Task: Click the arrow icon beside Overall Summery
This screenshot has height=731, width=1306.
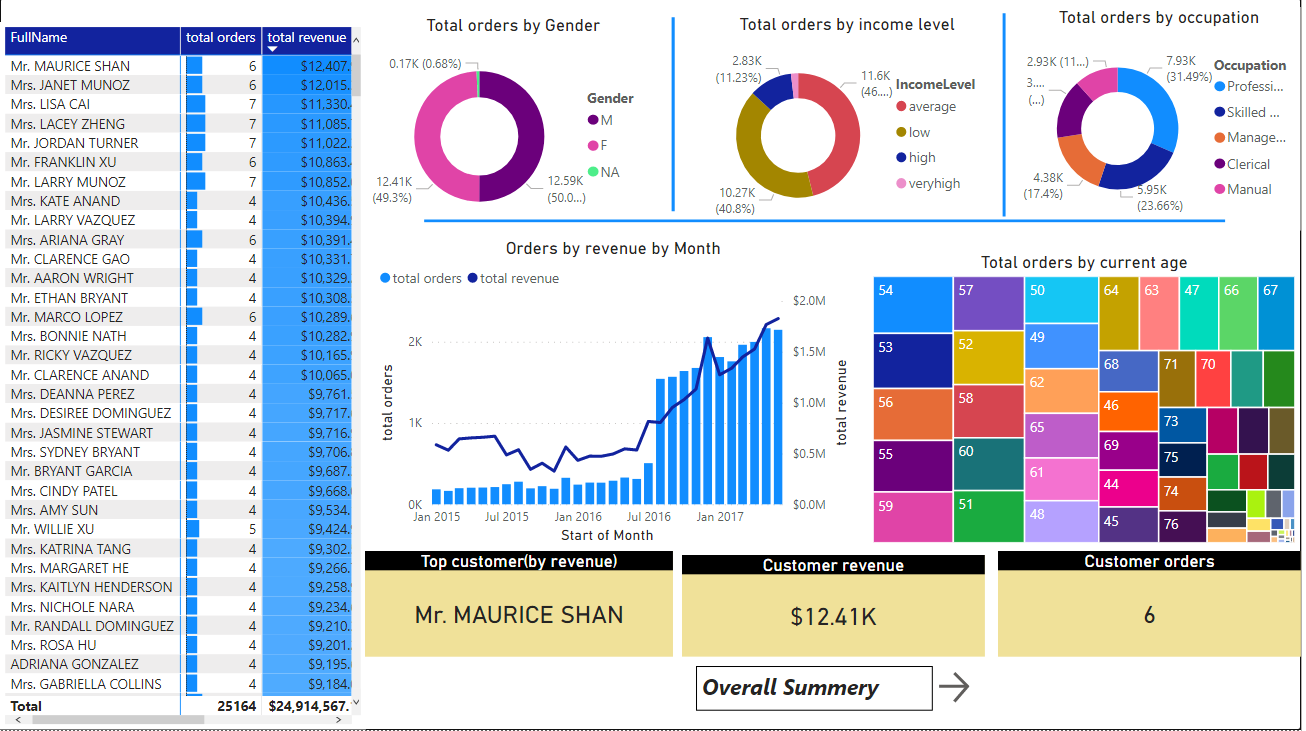Action: 957,687
